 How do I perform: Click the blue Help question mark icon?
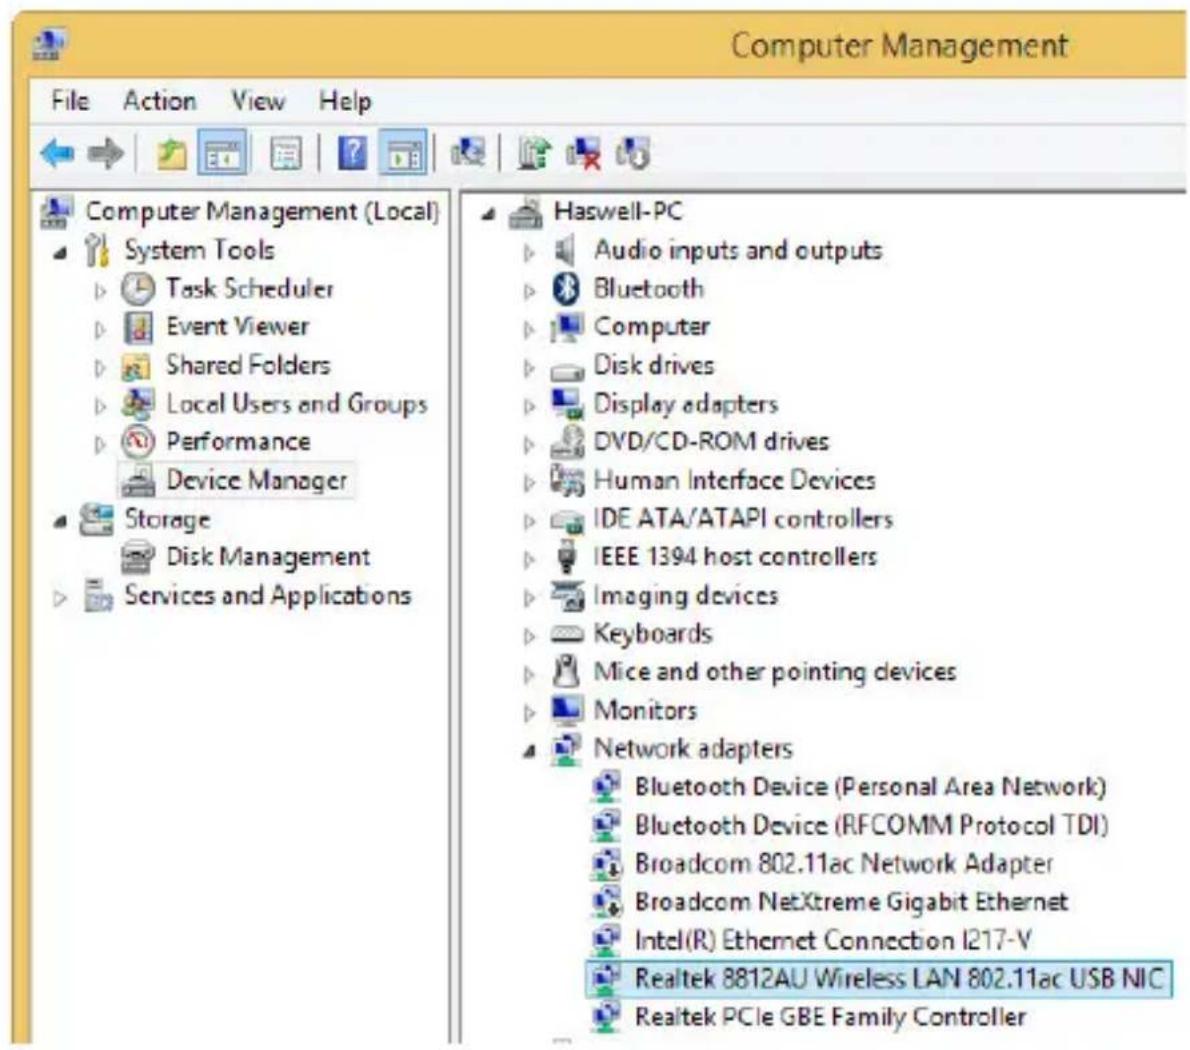tap(351, 152)
